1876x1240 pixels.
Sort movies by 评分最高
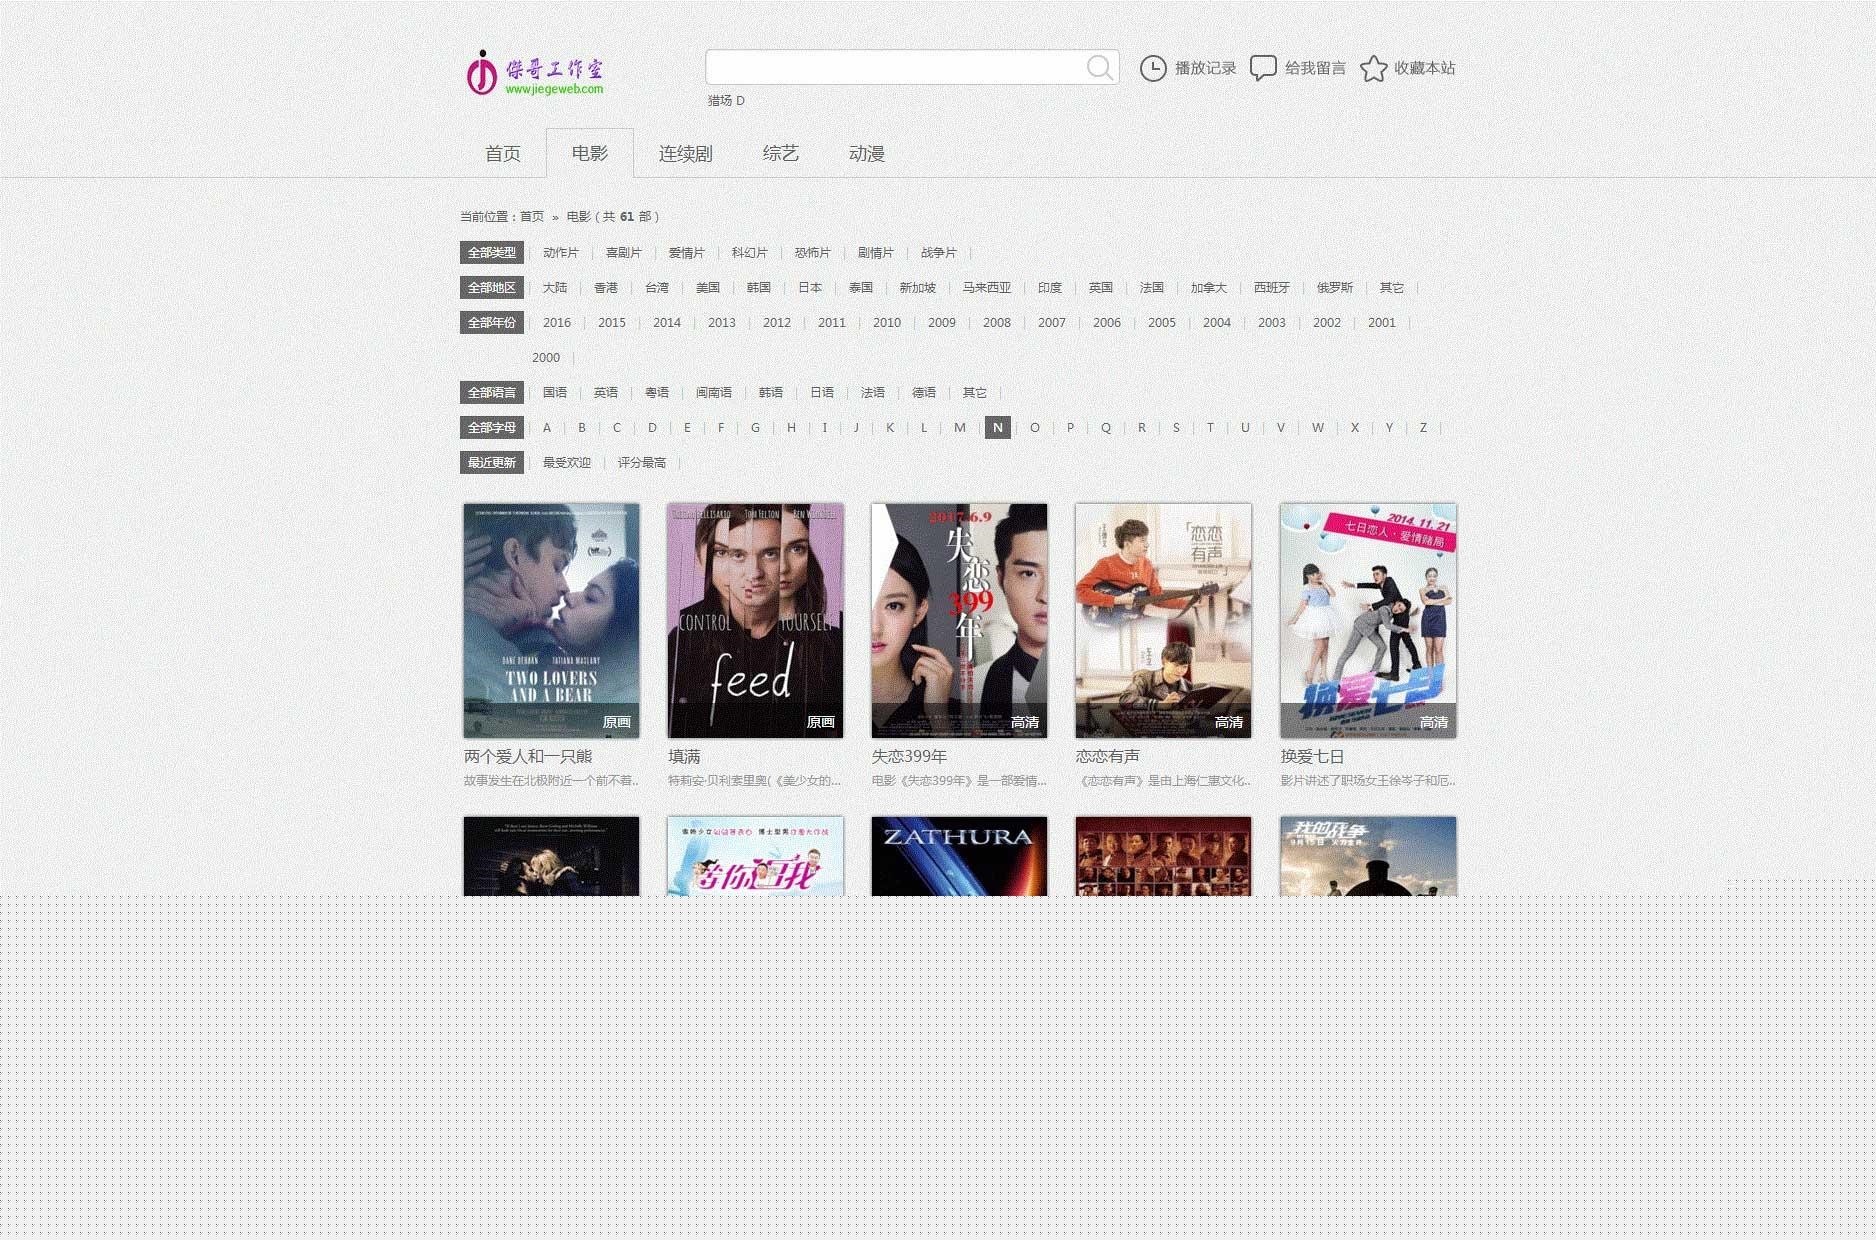click(641, 463)
